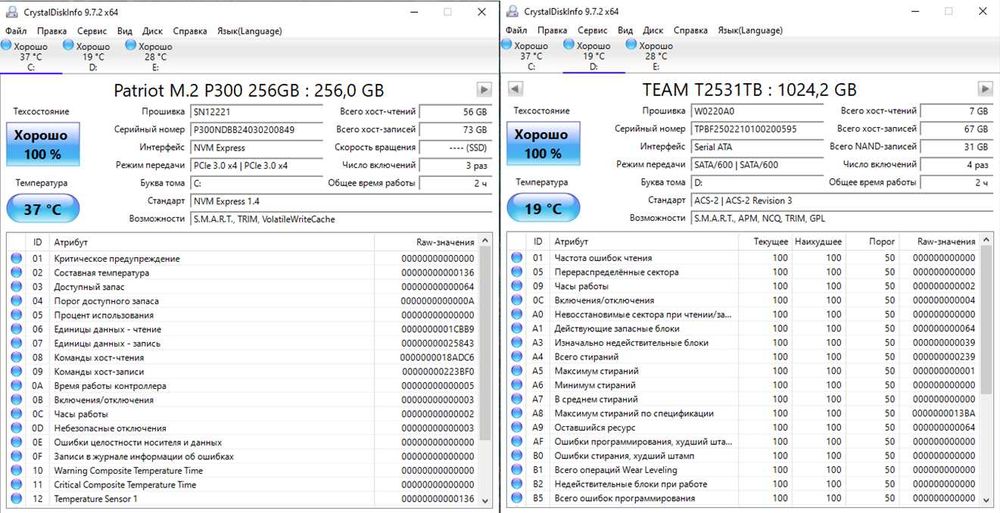1000x513 pixels.
Task: Click status icon for Всего ошибок программирования row
Action: [517, 498]
